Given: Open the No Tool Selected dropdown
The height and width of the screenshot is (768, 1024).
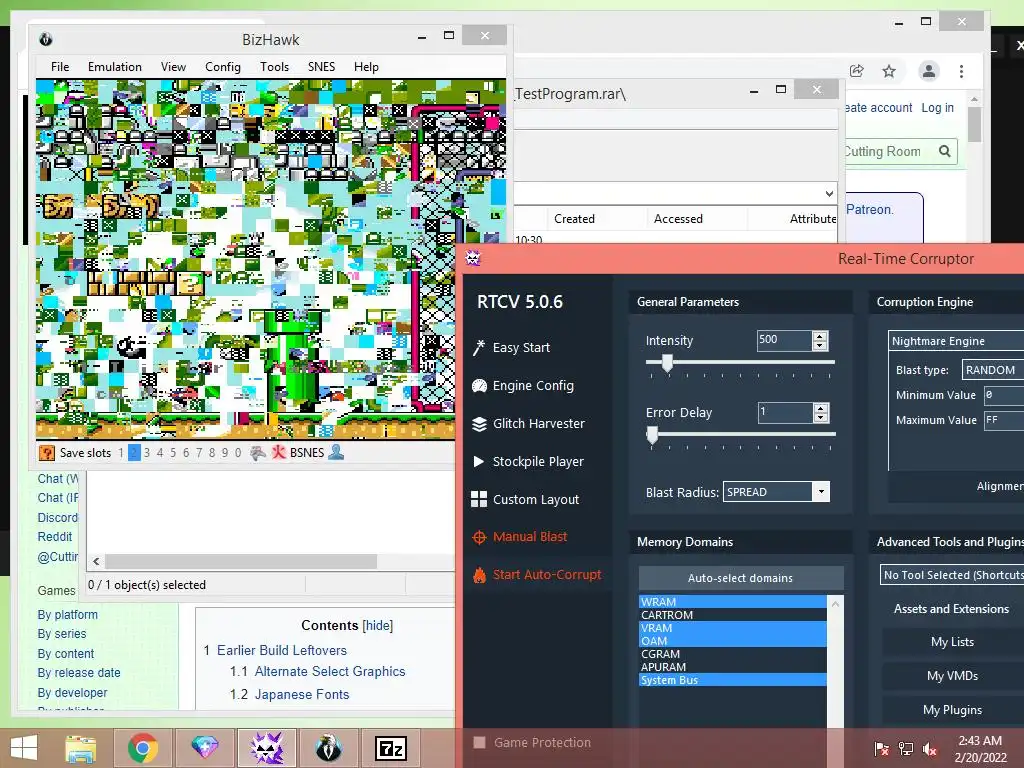Looking at the screenshot, I should coord(952,575).
